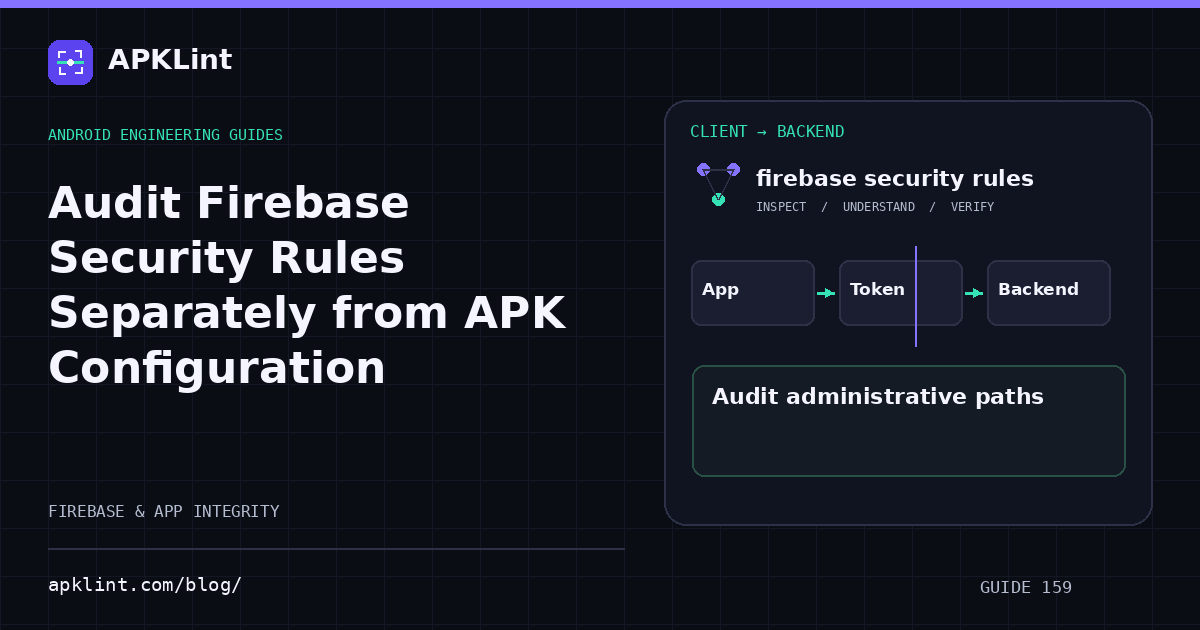Select the INSPECT step text
Viewport: 1200px width, 630px height.
[781, 207]
